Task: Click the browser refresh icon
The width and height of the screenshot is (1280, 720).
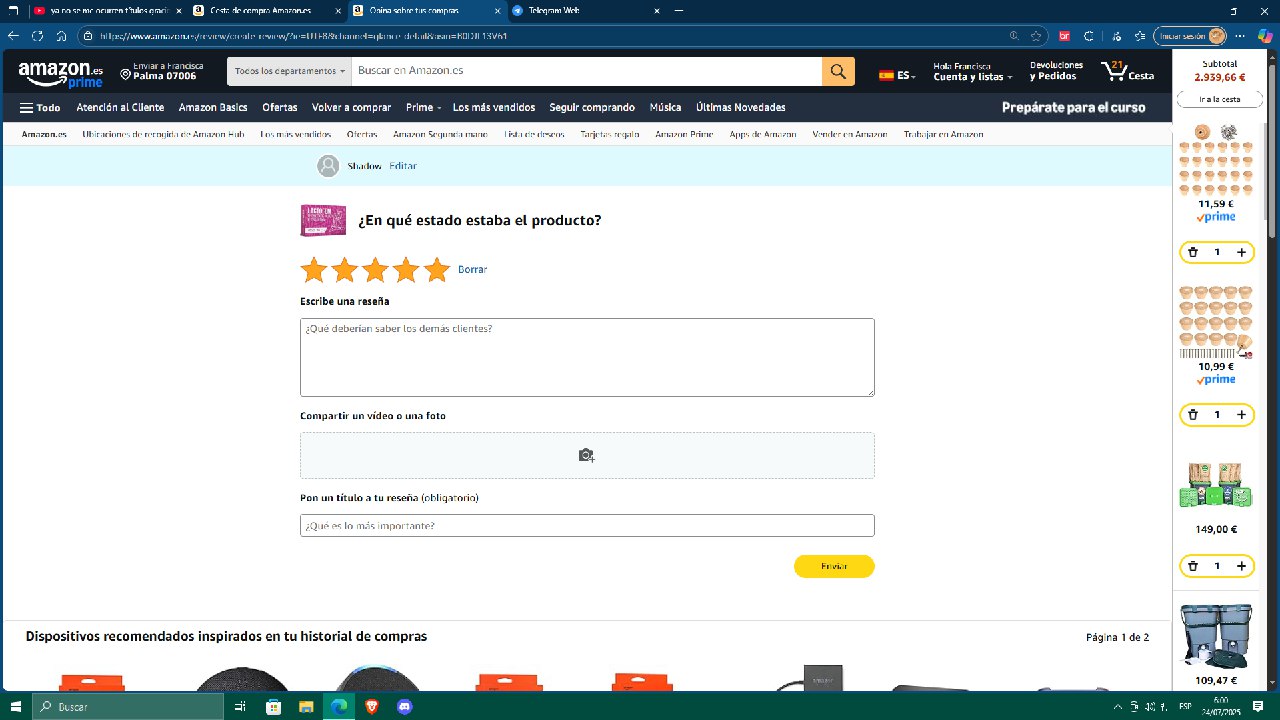Action: click(38, 35)
